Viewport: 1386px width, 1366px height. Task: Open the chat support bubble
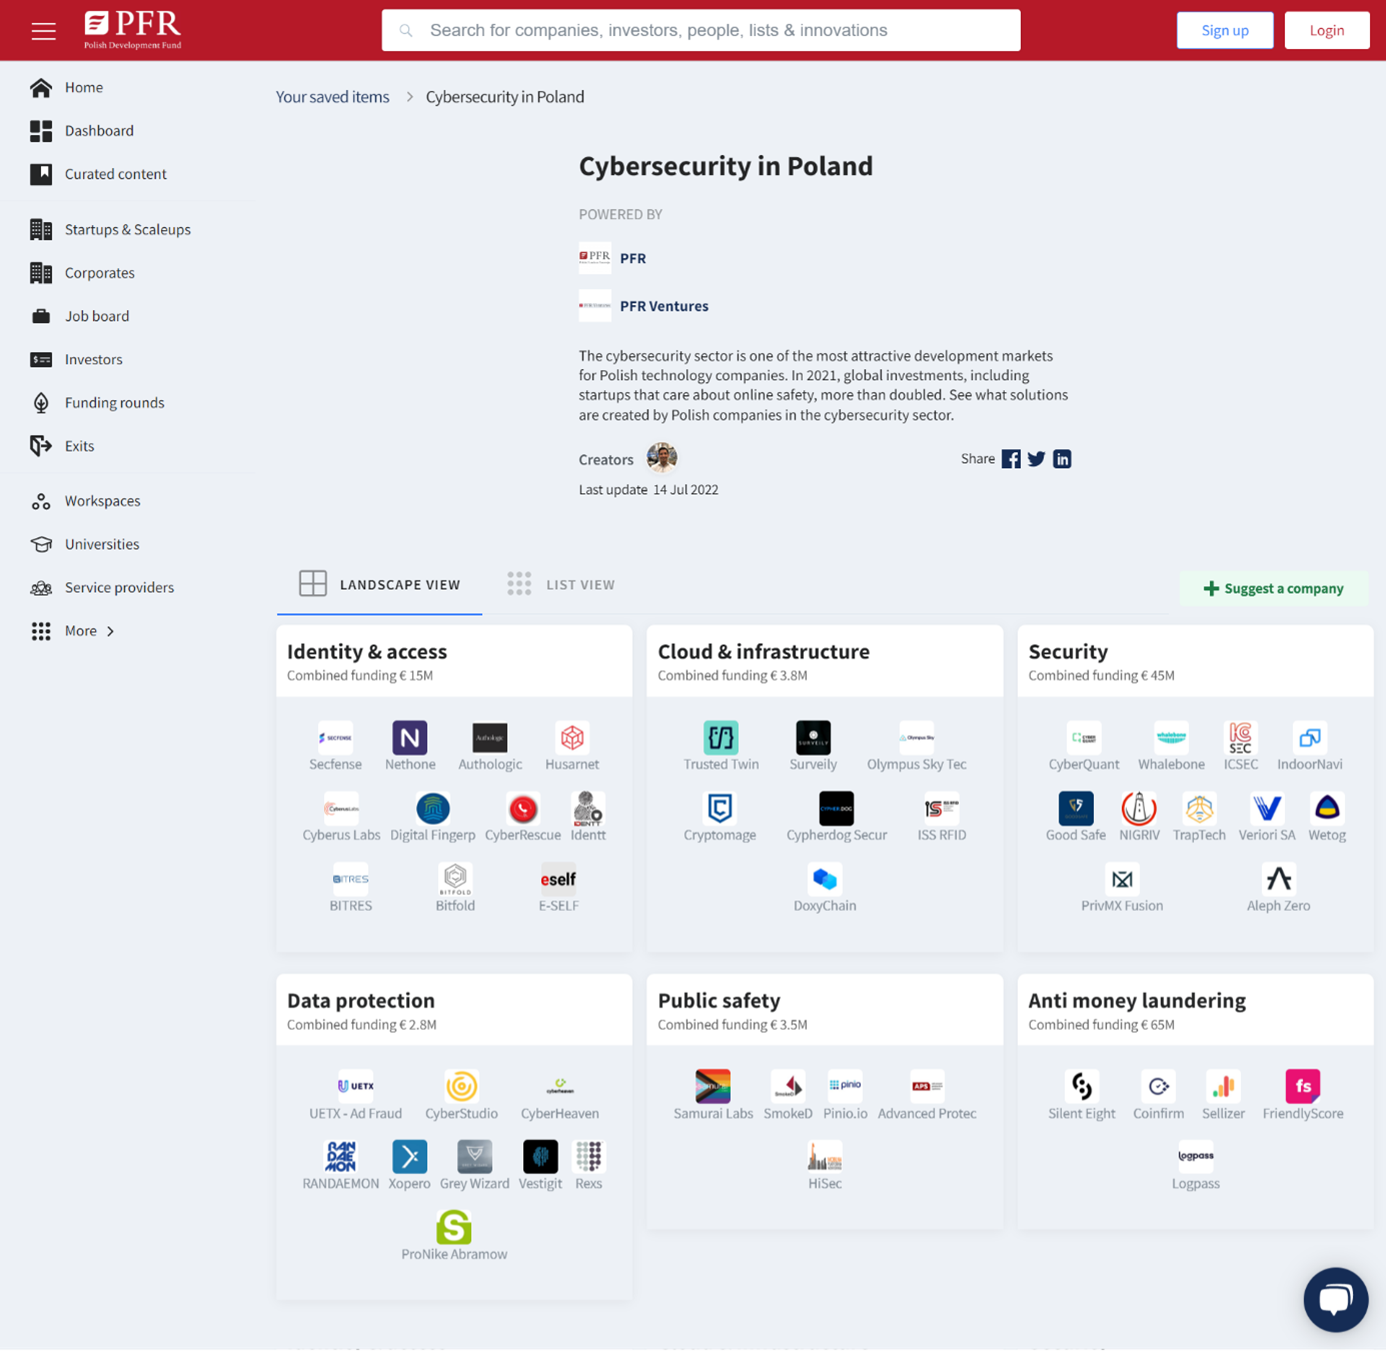[x=1335, y=1299]
